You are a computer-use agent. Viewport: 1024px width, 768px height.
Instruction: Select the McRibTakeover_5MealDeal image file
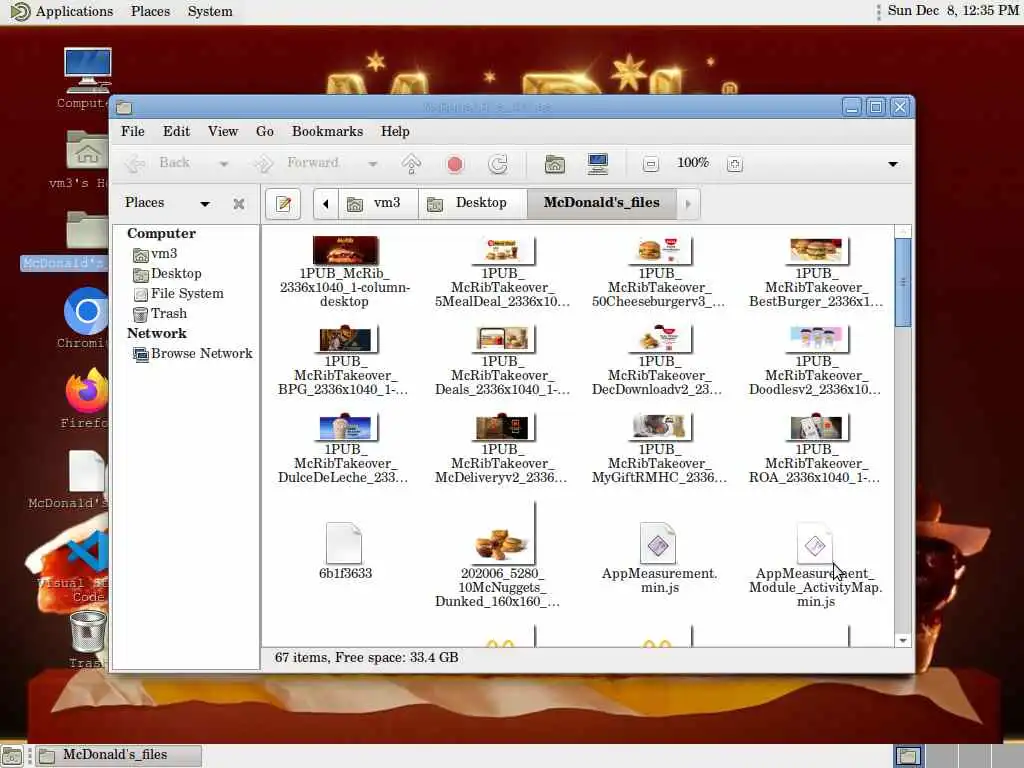[502, 251]
